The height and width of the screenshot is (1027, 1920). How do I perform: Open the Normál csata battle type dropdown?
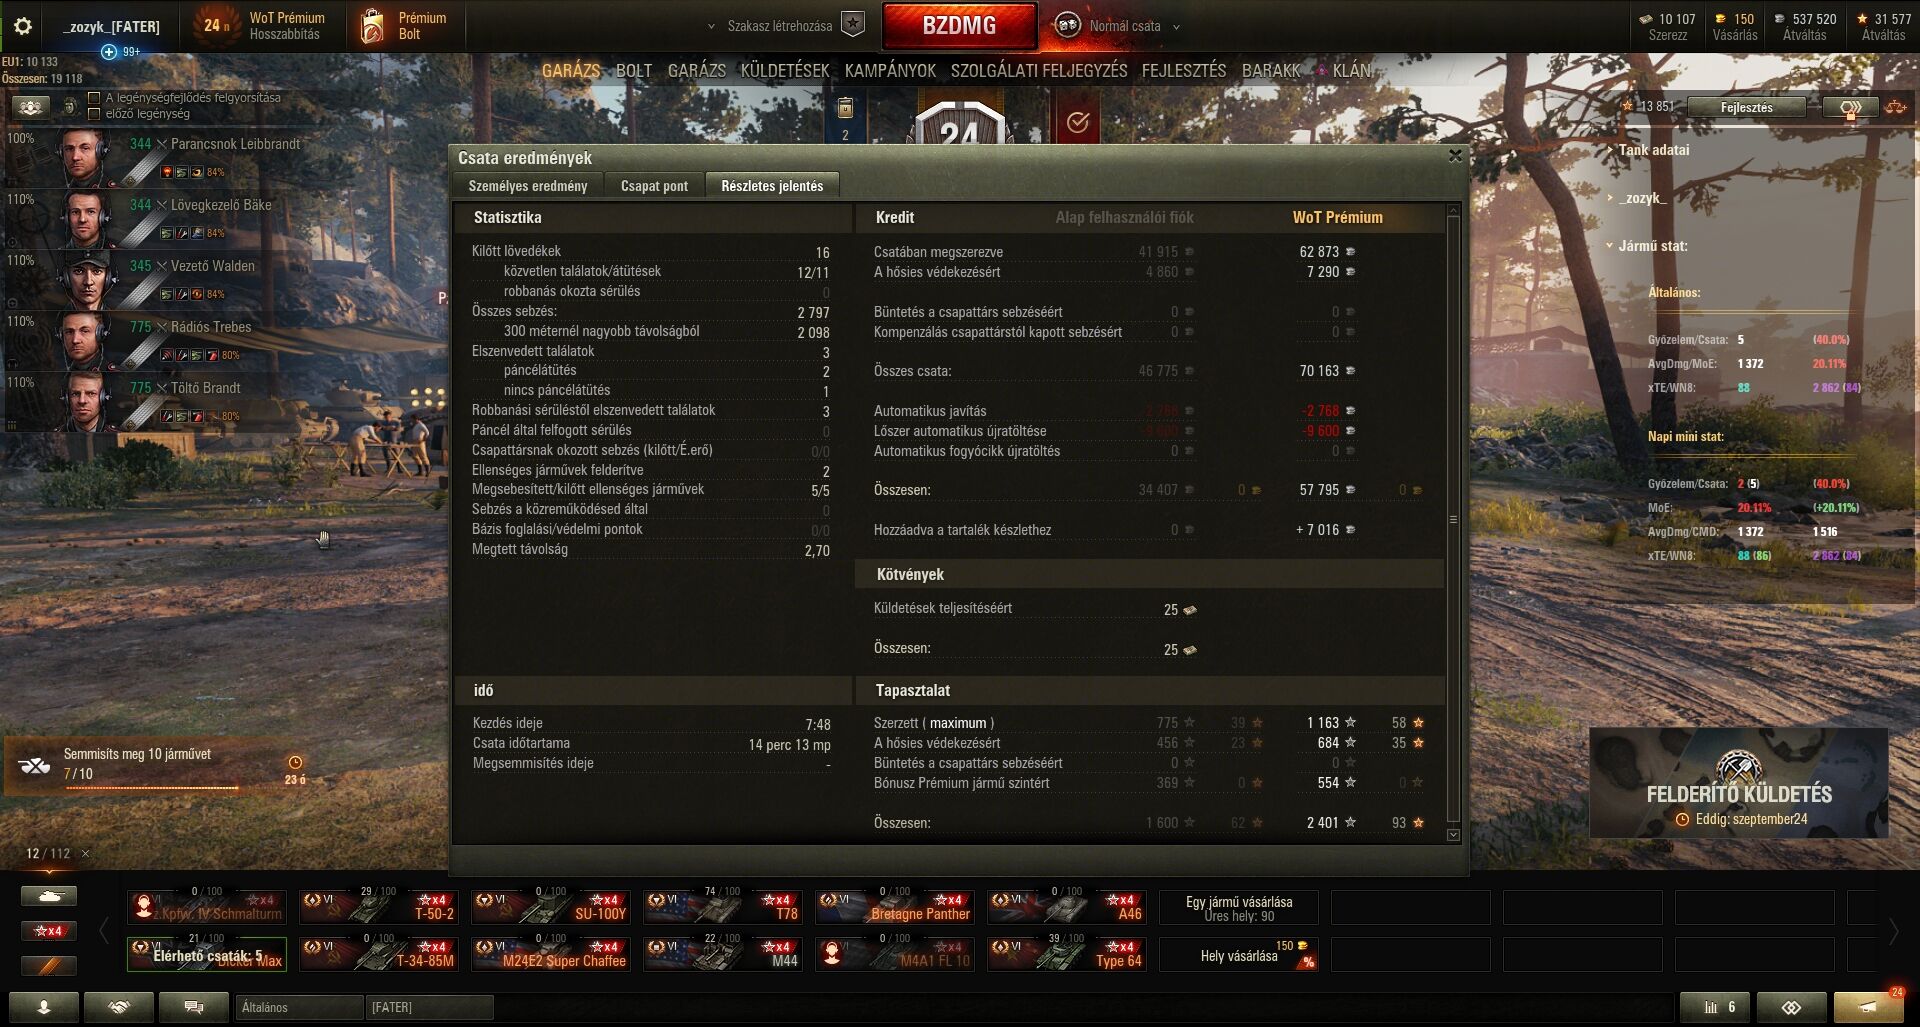tap(1125, 26)
